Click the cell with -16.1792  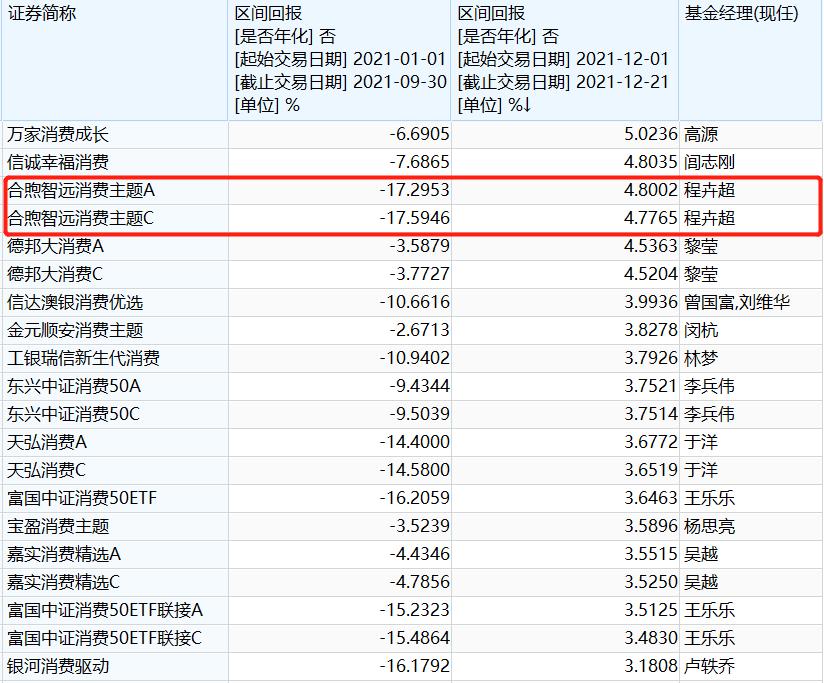pos(415,666)
